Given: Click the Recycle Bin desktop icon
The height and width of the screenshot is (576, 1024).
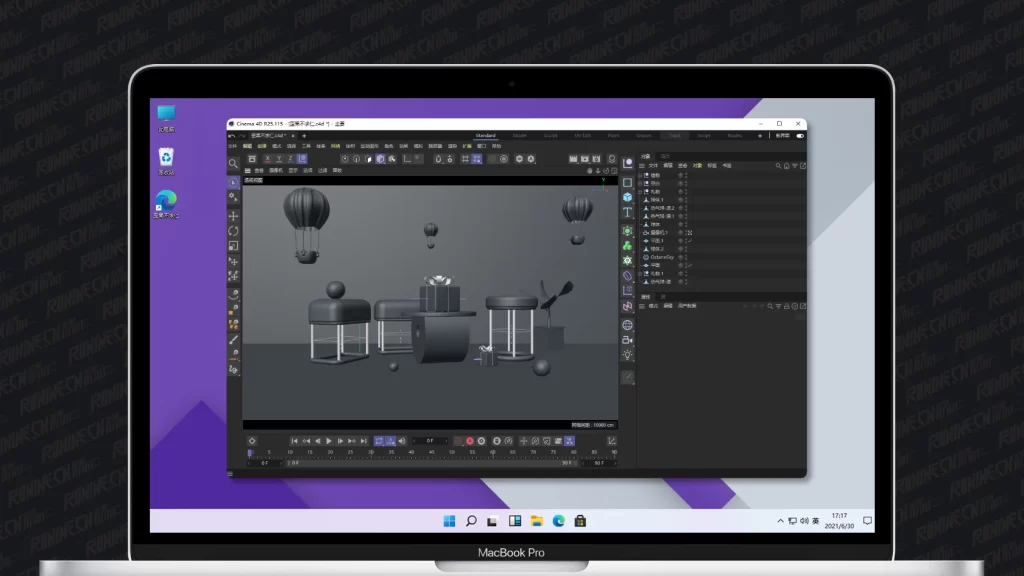Looking at the screenshot, I should coord(166,157).
